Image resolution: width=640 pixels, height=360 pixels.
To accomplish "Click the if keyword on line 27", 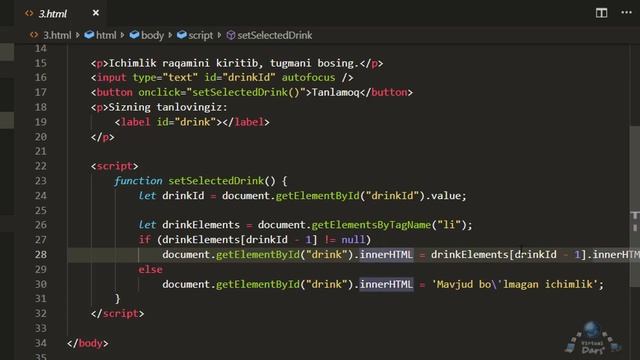I will coord(144,240).
